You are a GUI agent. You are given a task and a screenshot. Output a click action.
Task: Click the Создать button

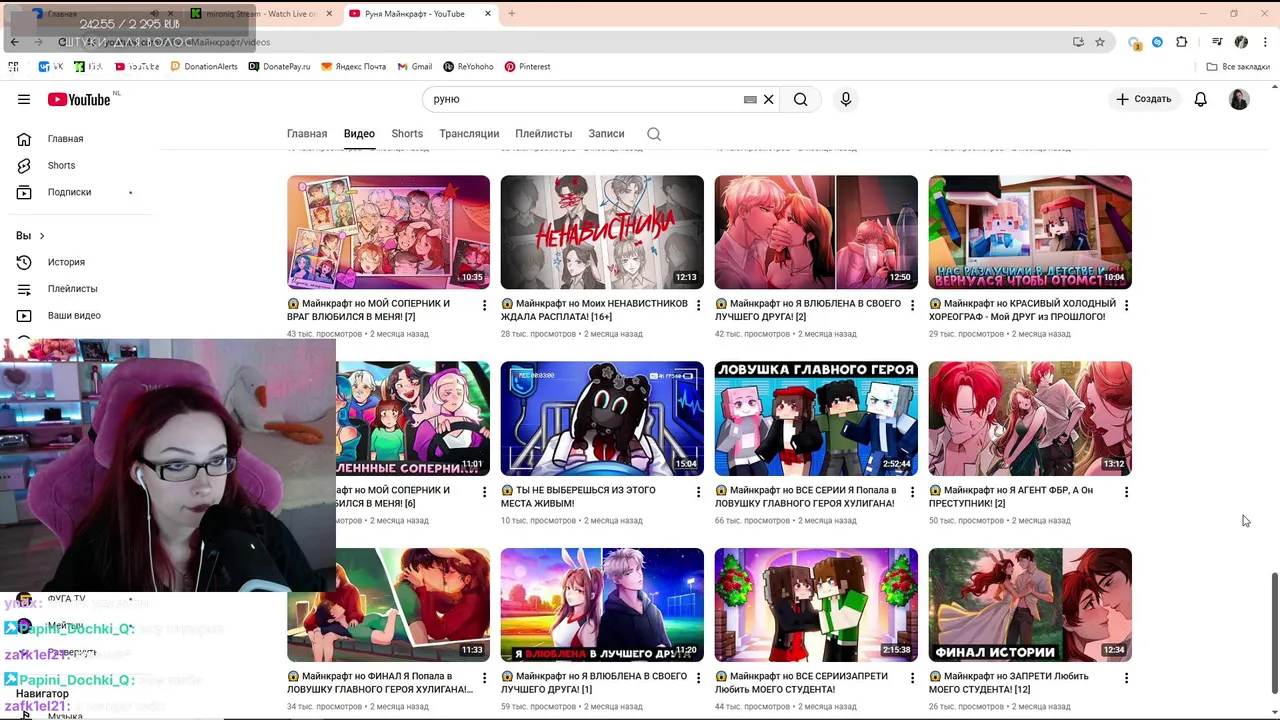click(1144, 99)
